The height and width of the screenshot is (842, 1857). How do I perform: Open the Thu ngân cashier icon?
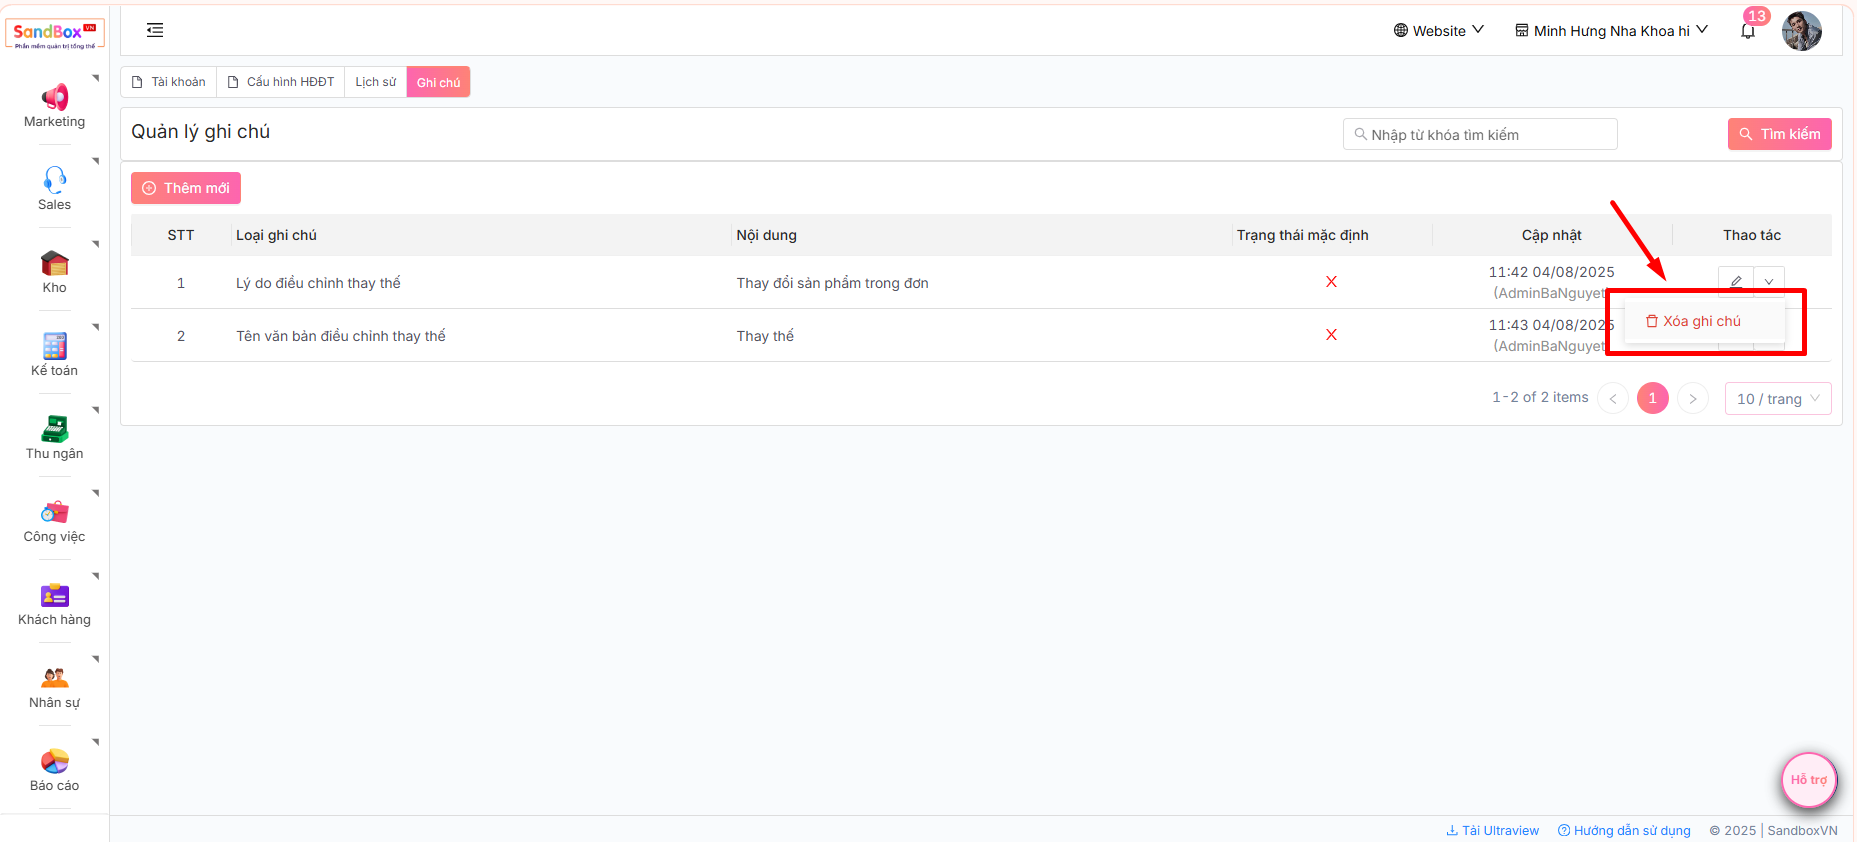pos(54,429)
